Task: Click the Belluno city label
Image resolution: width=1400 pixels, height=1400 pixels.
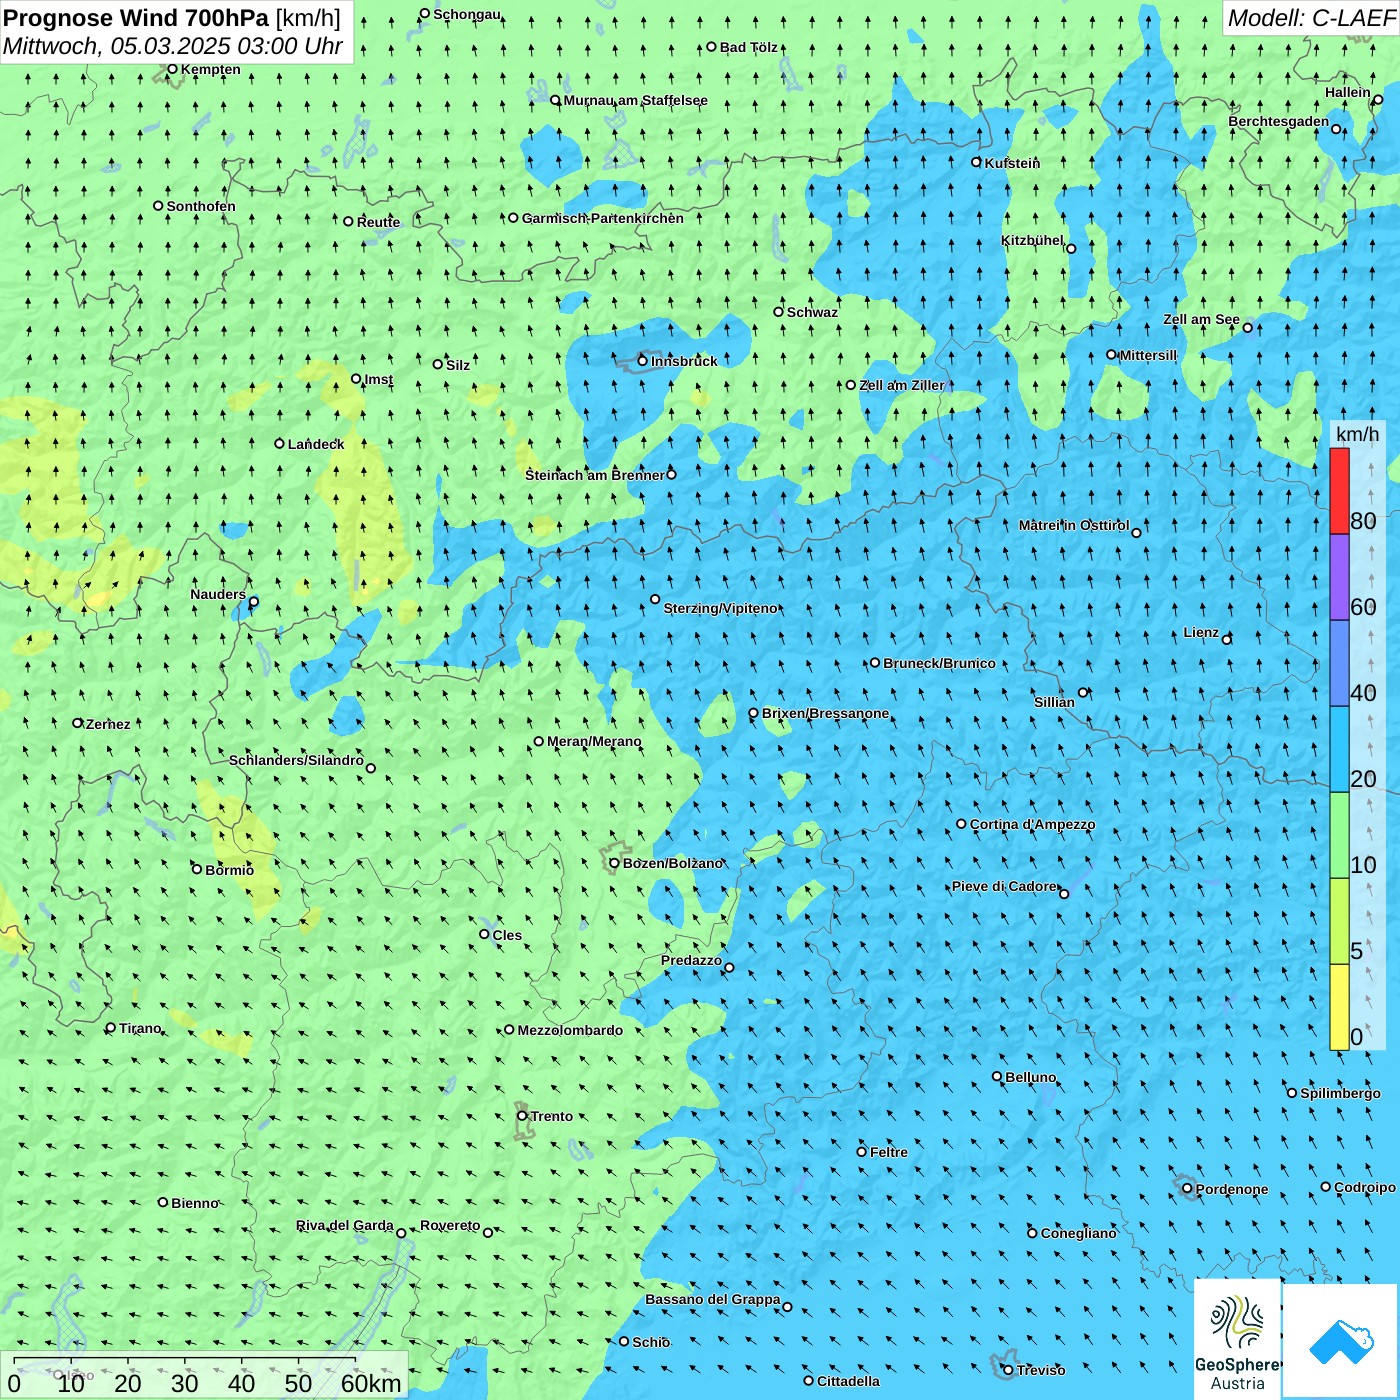Action: (1031, 1077)
